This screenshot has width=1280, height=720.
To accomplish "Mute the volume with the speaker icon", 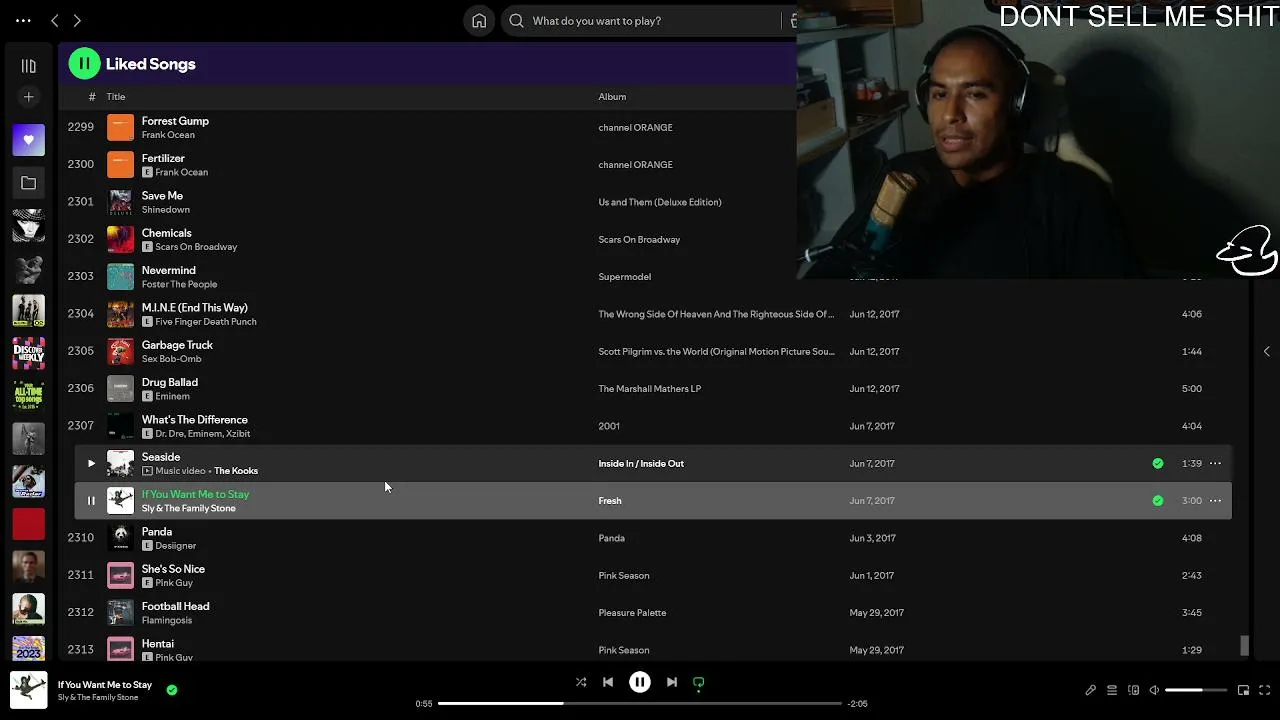I will [1154, 690].
